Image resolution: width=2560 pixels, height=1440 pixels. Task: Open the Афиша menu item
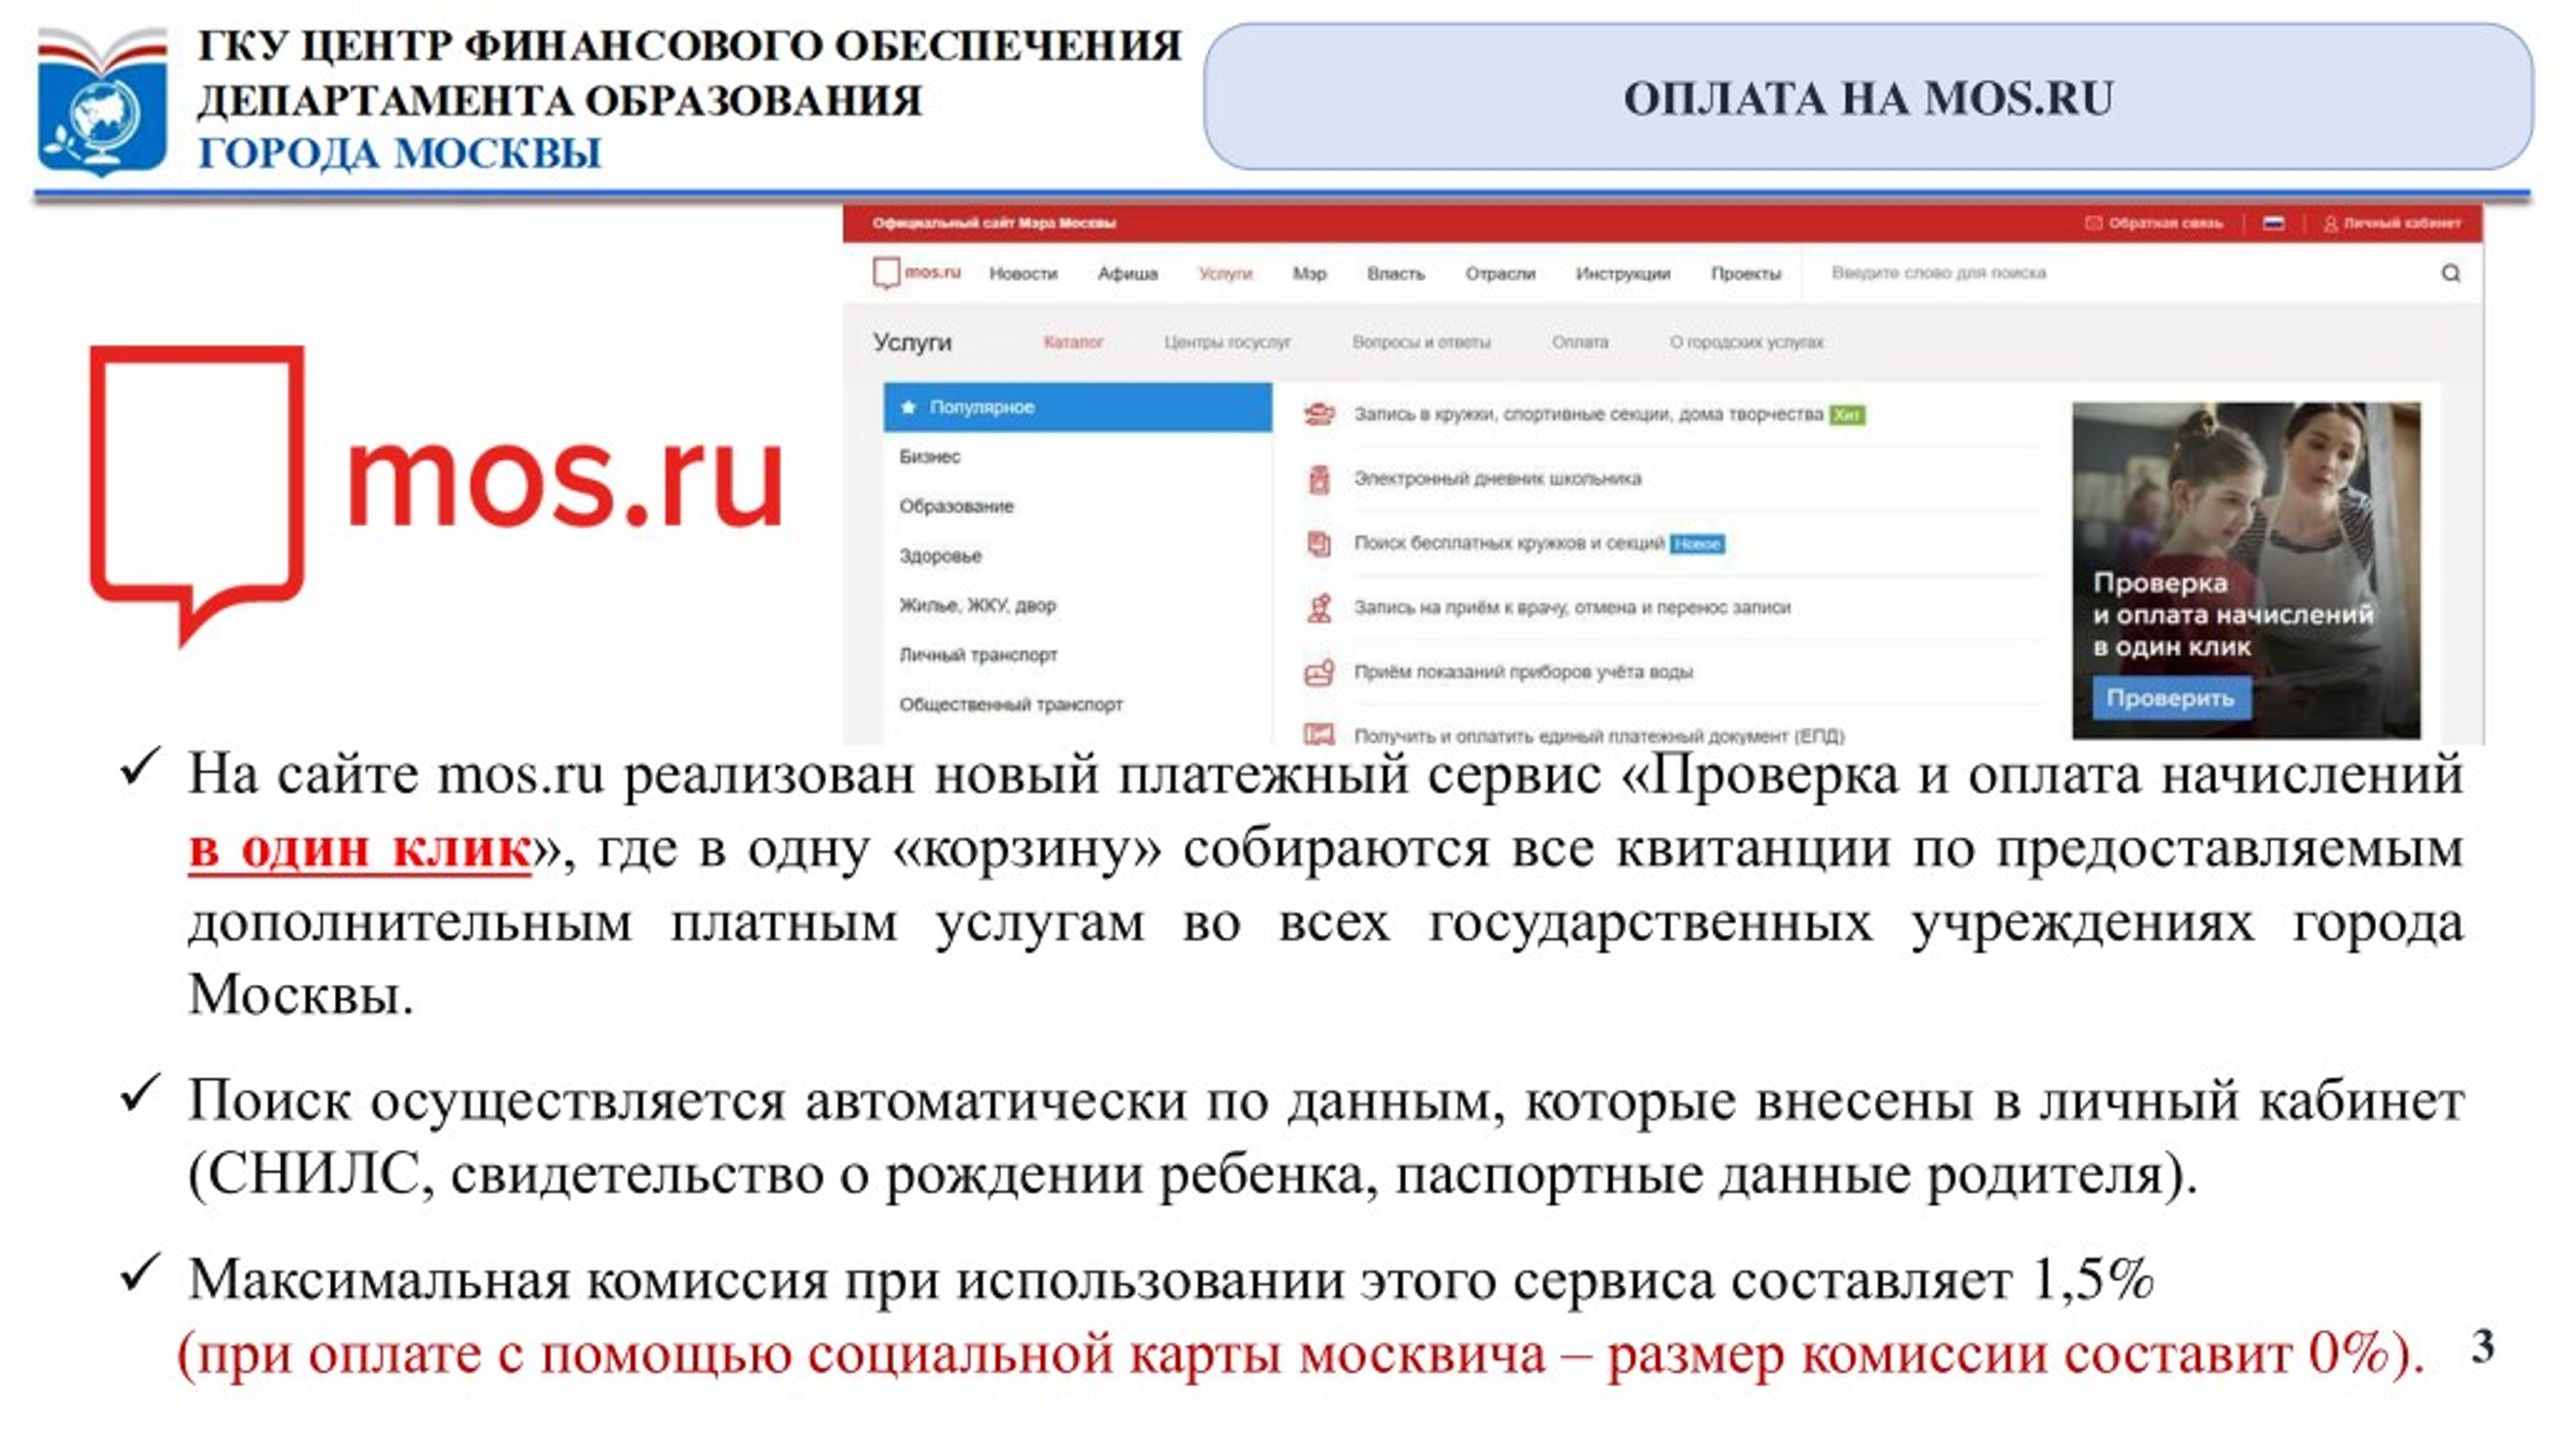1127,273
